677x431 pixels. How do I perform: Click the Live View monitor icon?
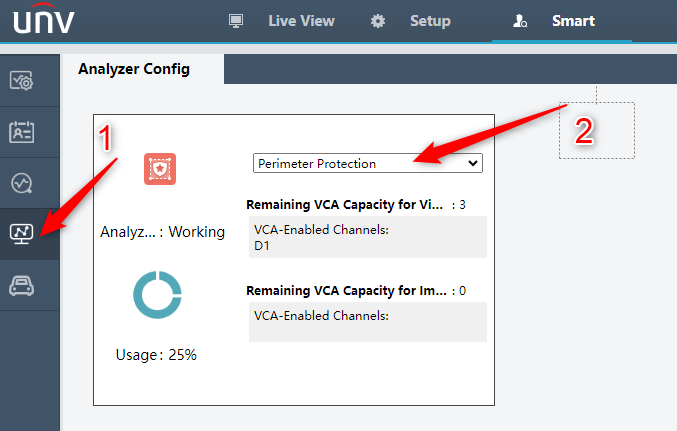pos(236,21)
